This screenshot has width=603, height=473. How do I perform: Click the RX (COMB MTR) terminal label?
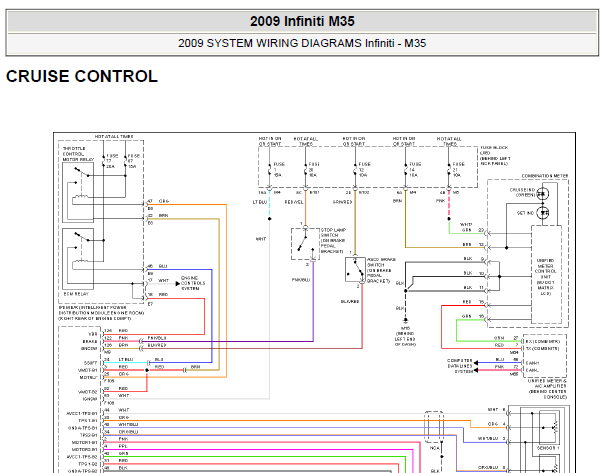pyautogui.click(x=542, y=341)
